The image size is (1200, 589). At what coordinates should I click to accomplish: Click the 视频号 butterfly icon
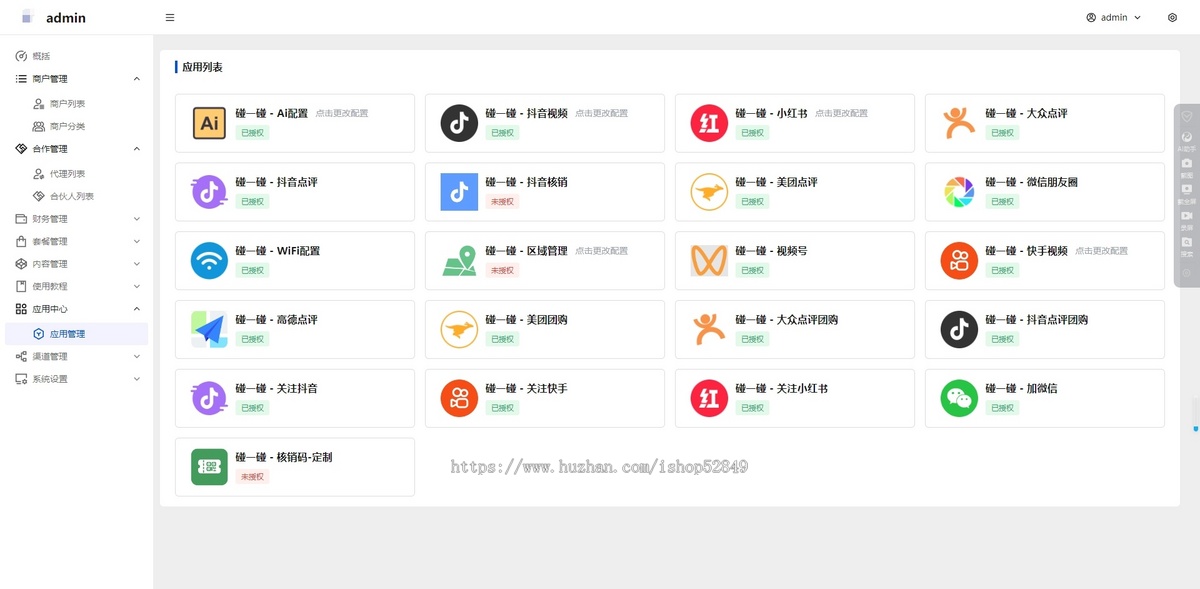tap(709, 261)
